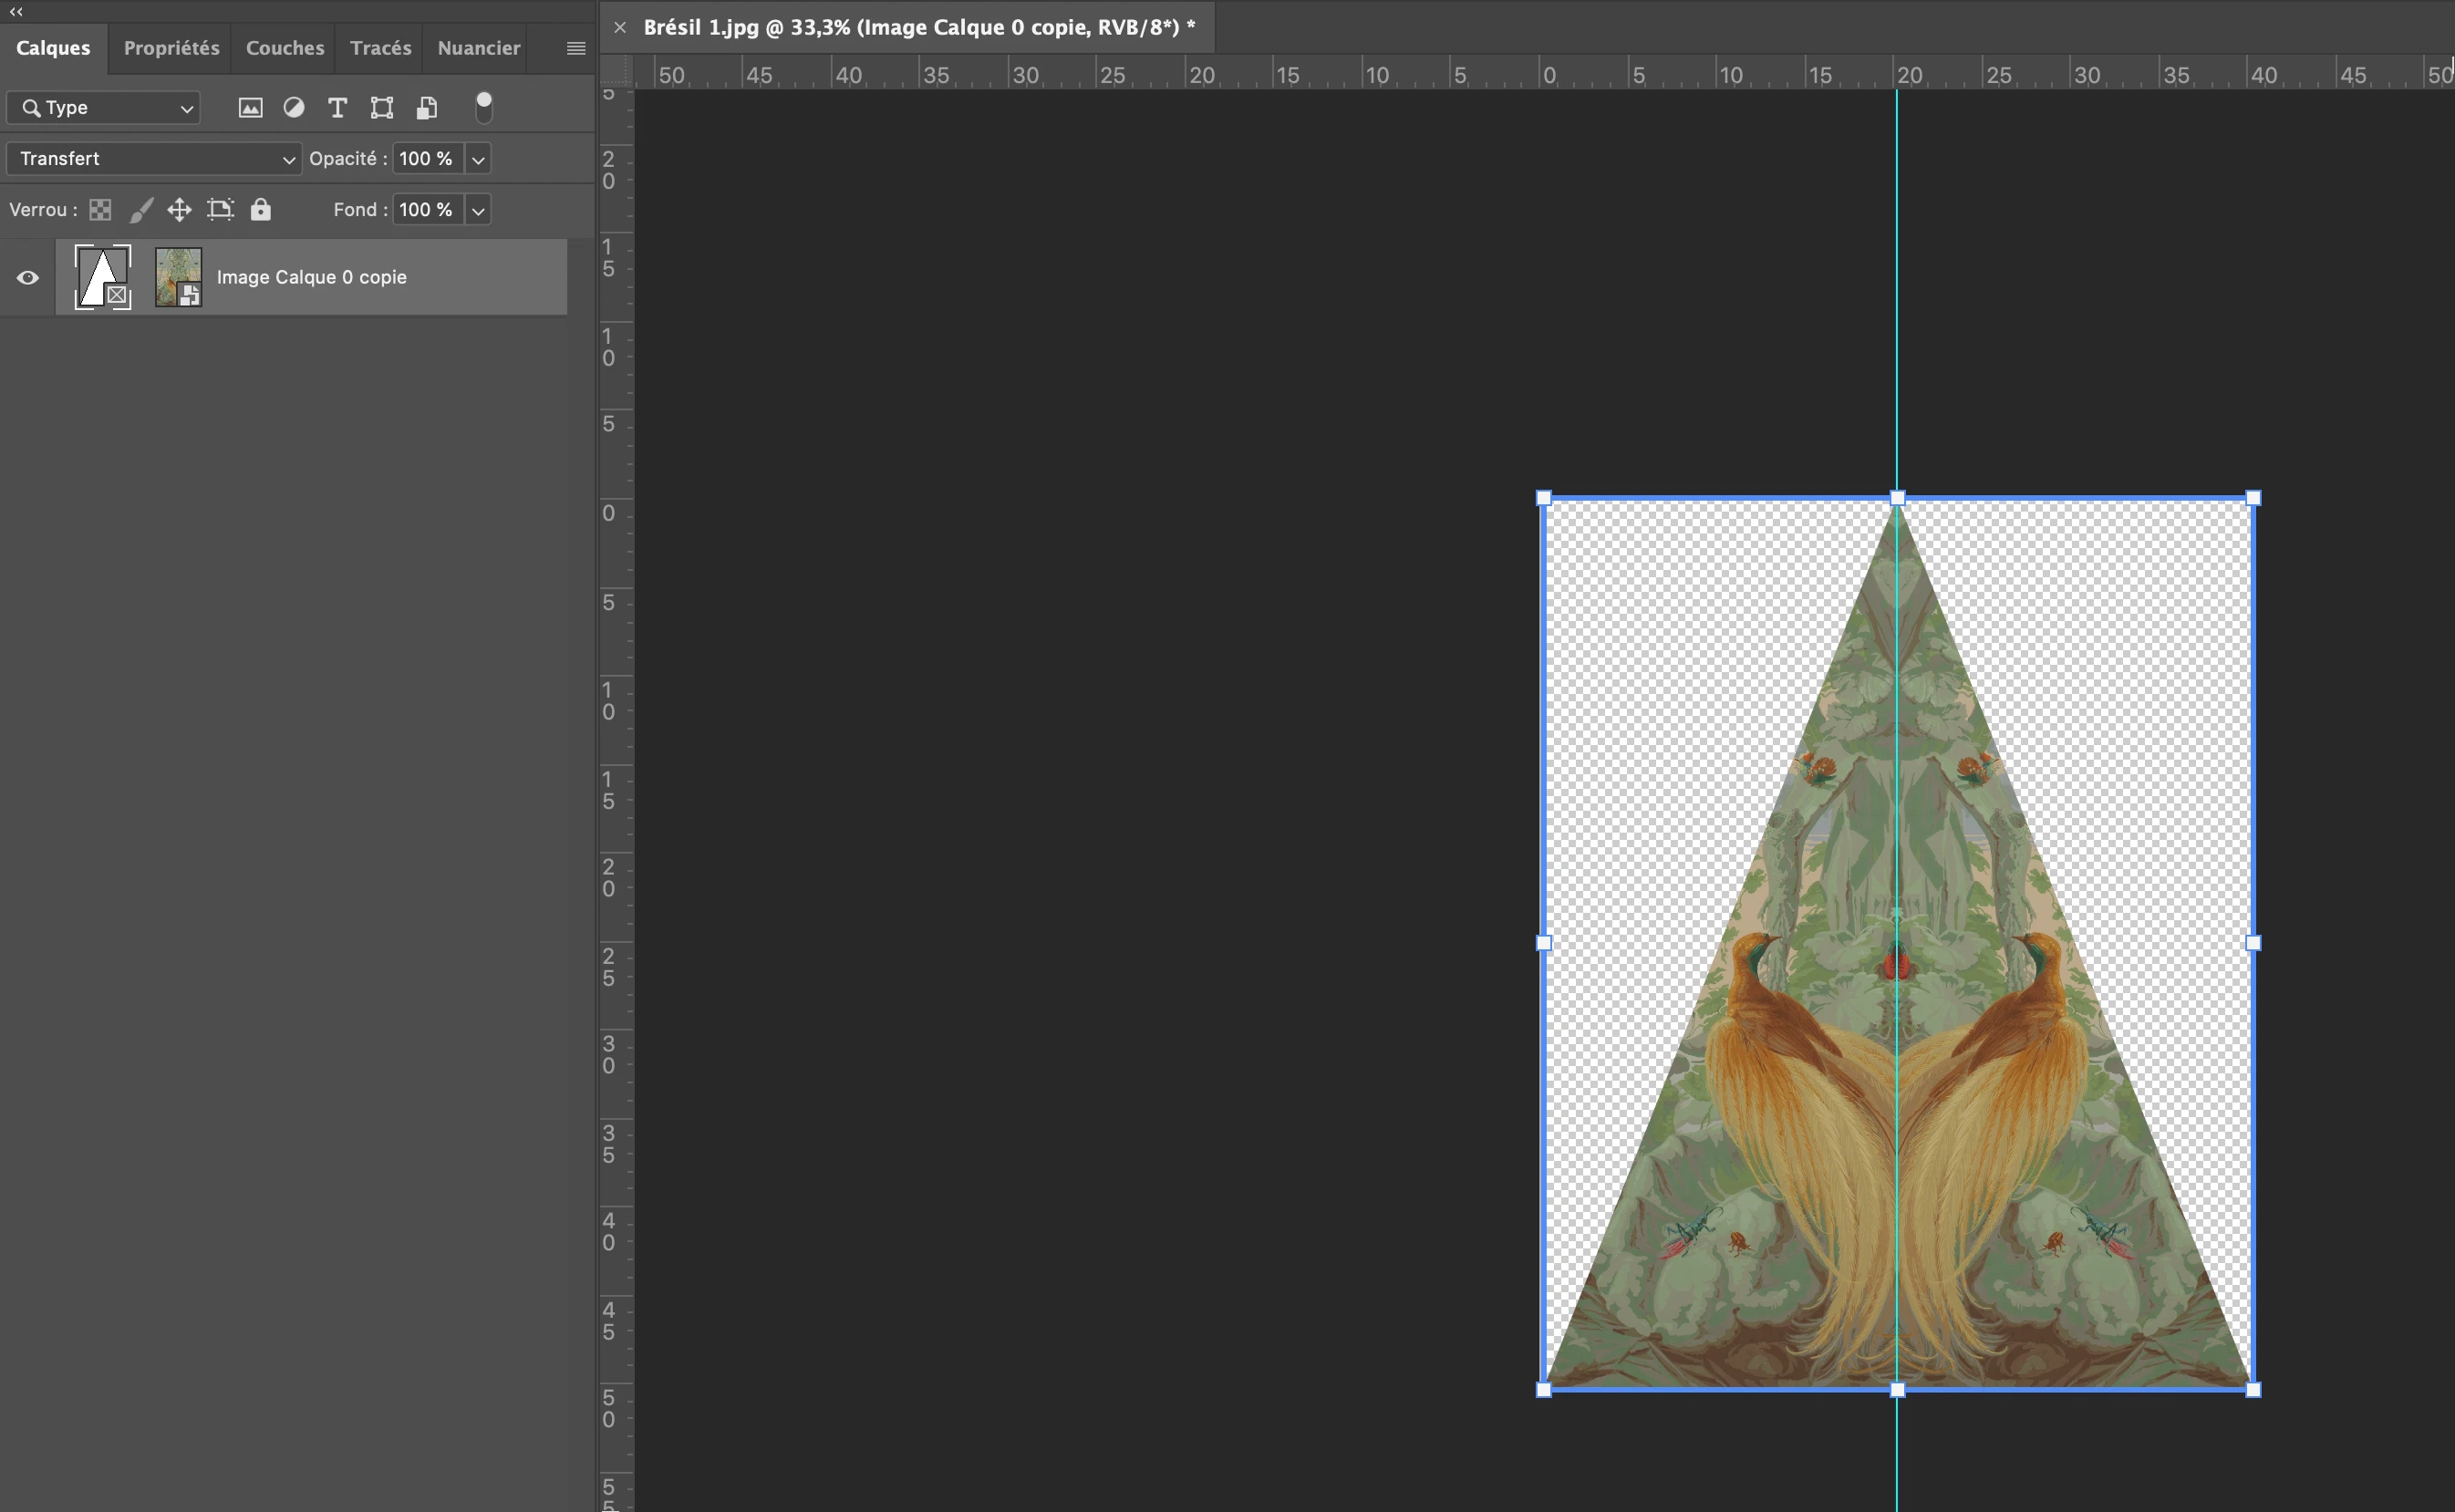Open the Transfert blend mode dropdown

pos(153,159)
